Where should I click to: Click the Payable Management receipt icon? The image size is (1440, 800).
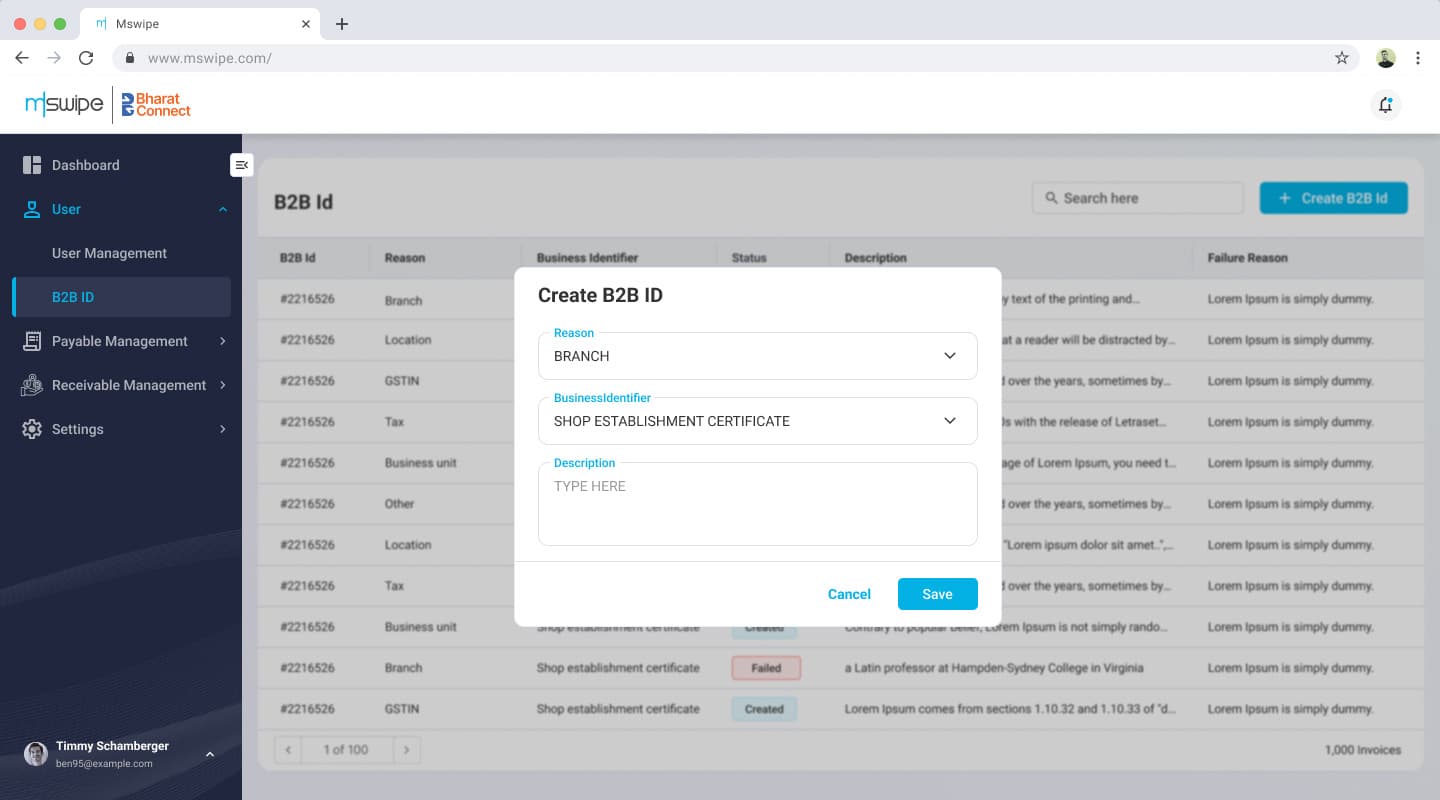tap(32, 341)
